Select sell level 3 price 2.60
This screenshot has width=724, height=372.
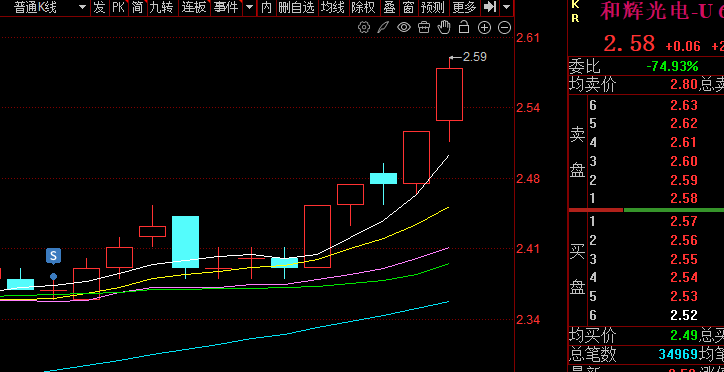[x=684, y=161]
